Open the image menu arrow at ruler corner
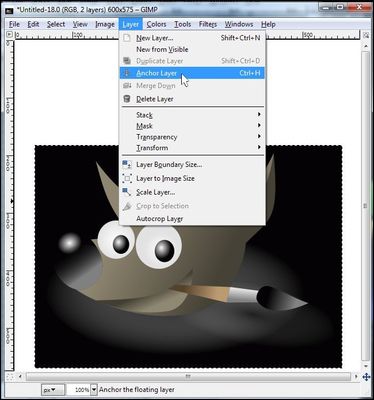This screenshot has height=400, width=374. pos(9,34)
